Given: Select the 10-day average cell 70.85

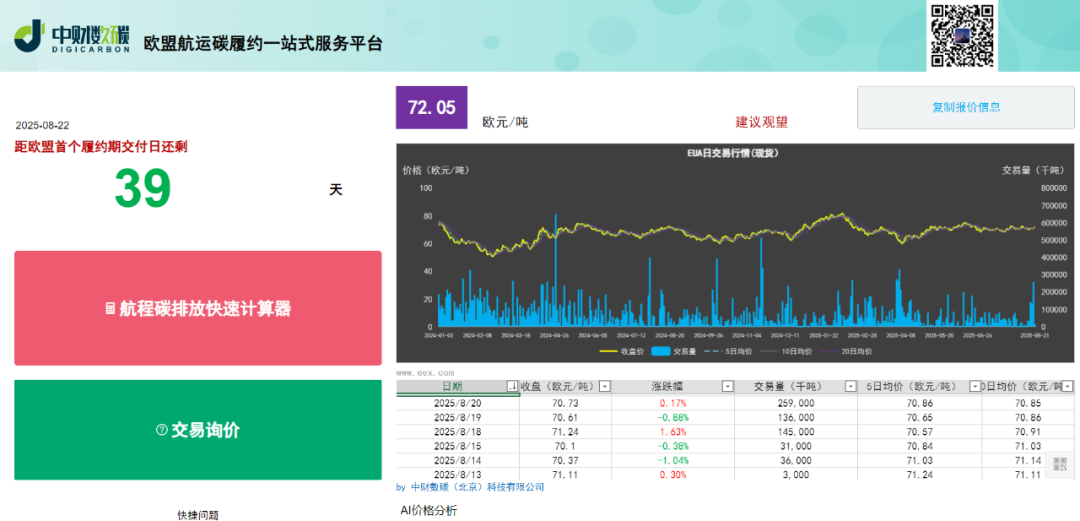Looking at the screenshot, I should 1028,403.
